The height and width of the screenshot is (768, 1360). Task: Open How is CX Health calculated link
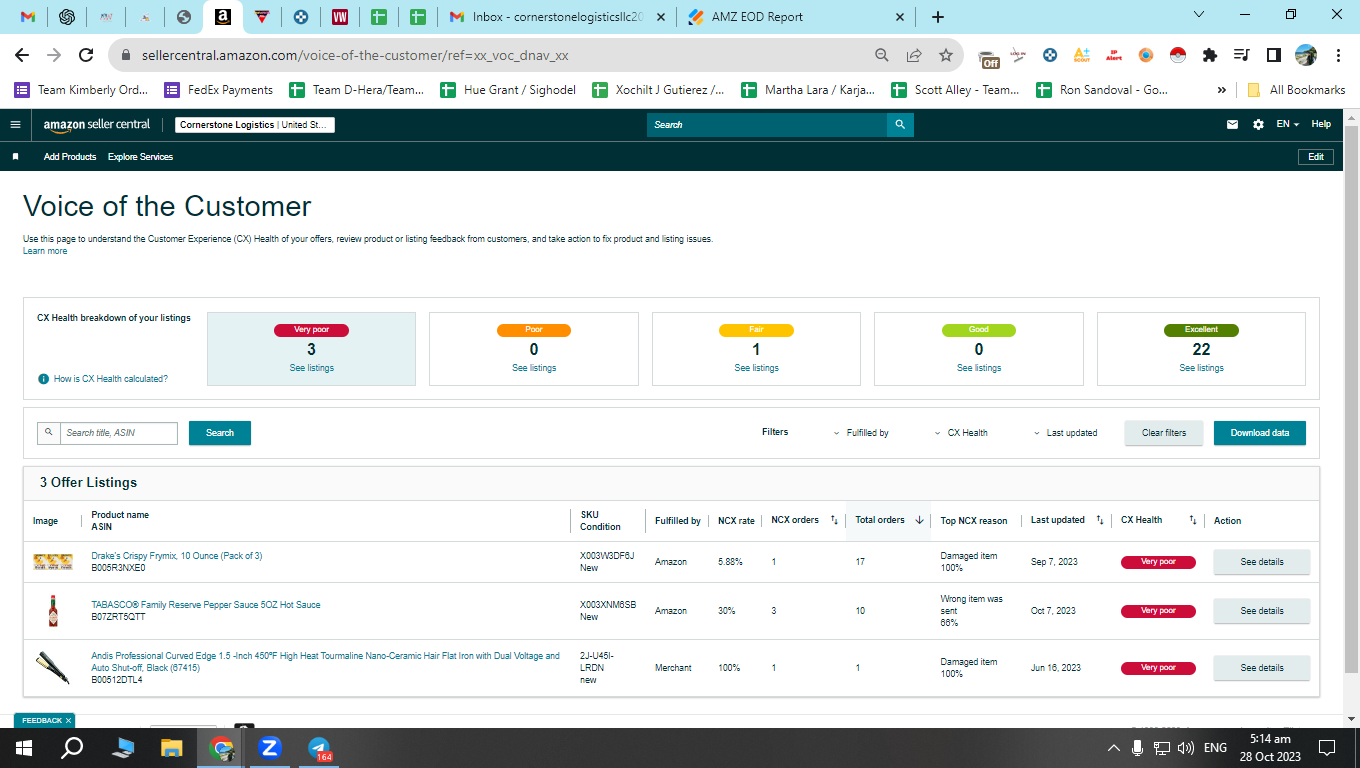[110, 379]
